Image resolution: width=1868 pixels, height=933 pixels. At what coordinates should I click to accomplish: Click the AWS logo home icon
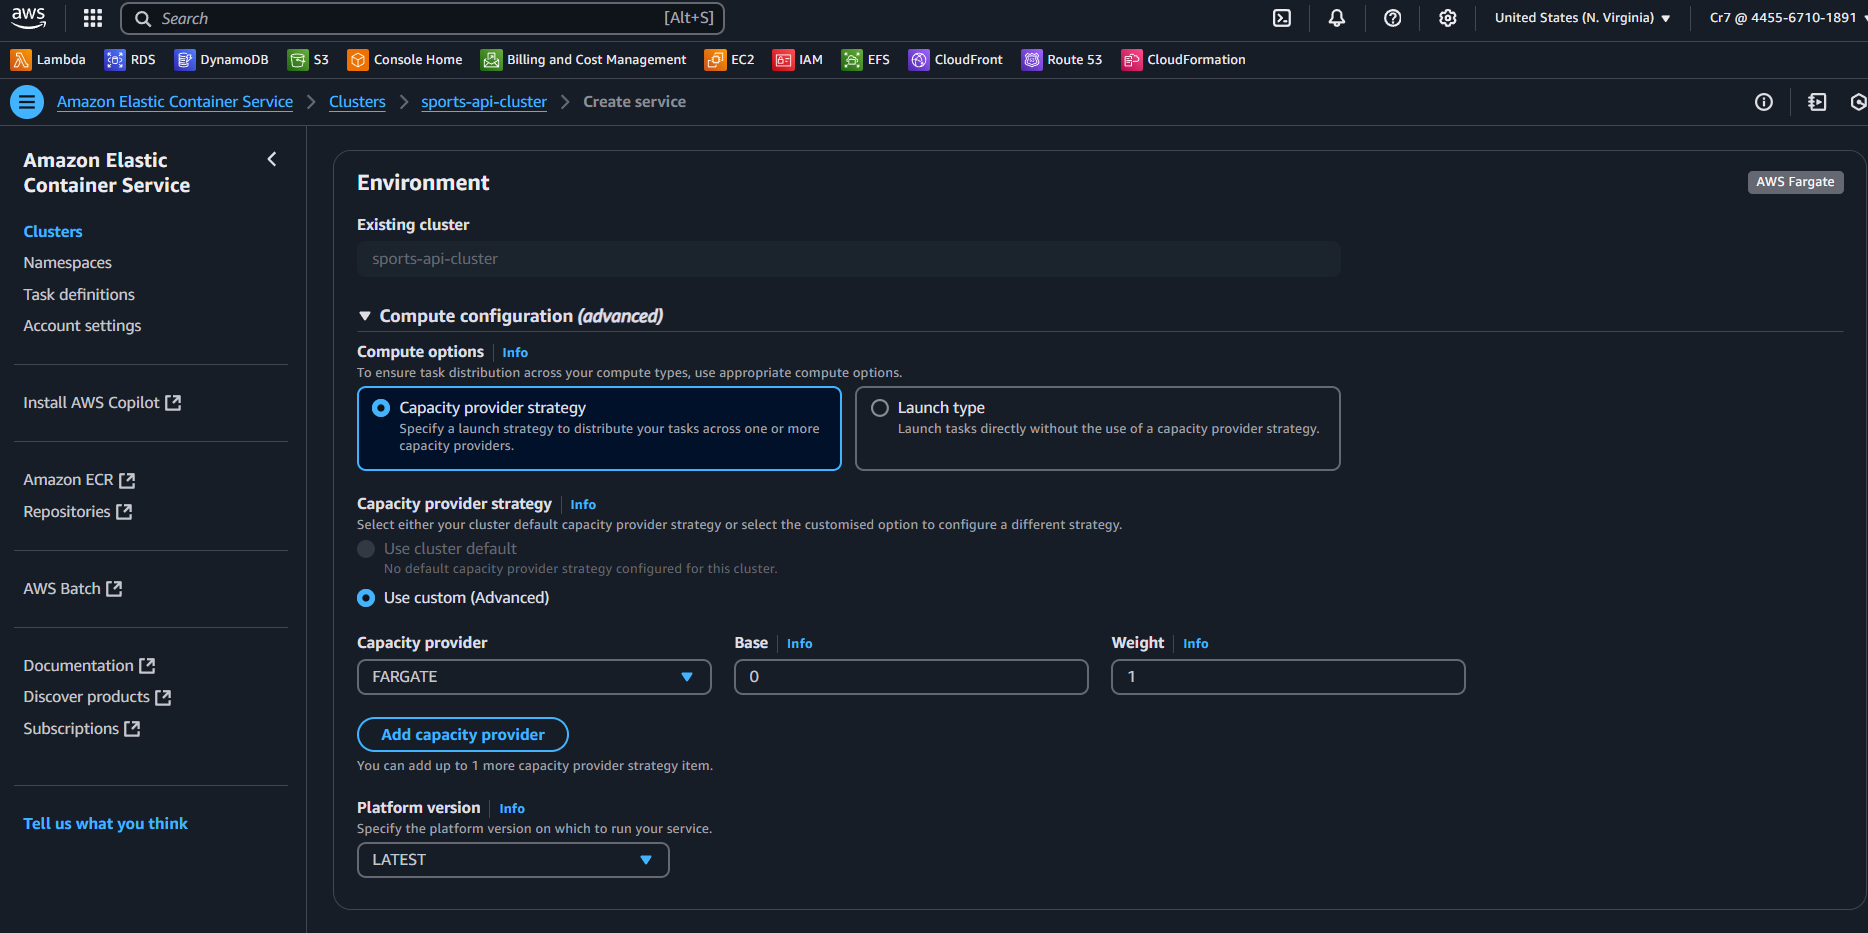tap(28, 17)
